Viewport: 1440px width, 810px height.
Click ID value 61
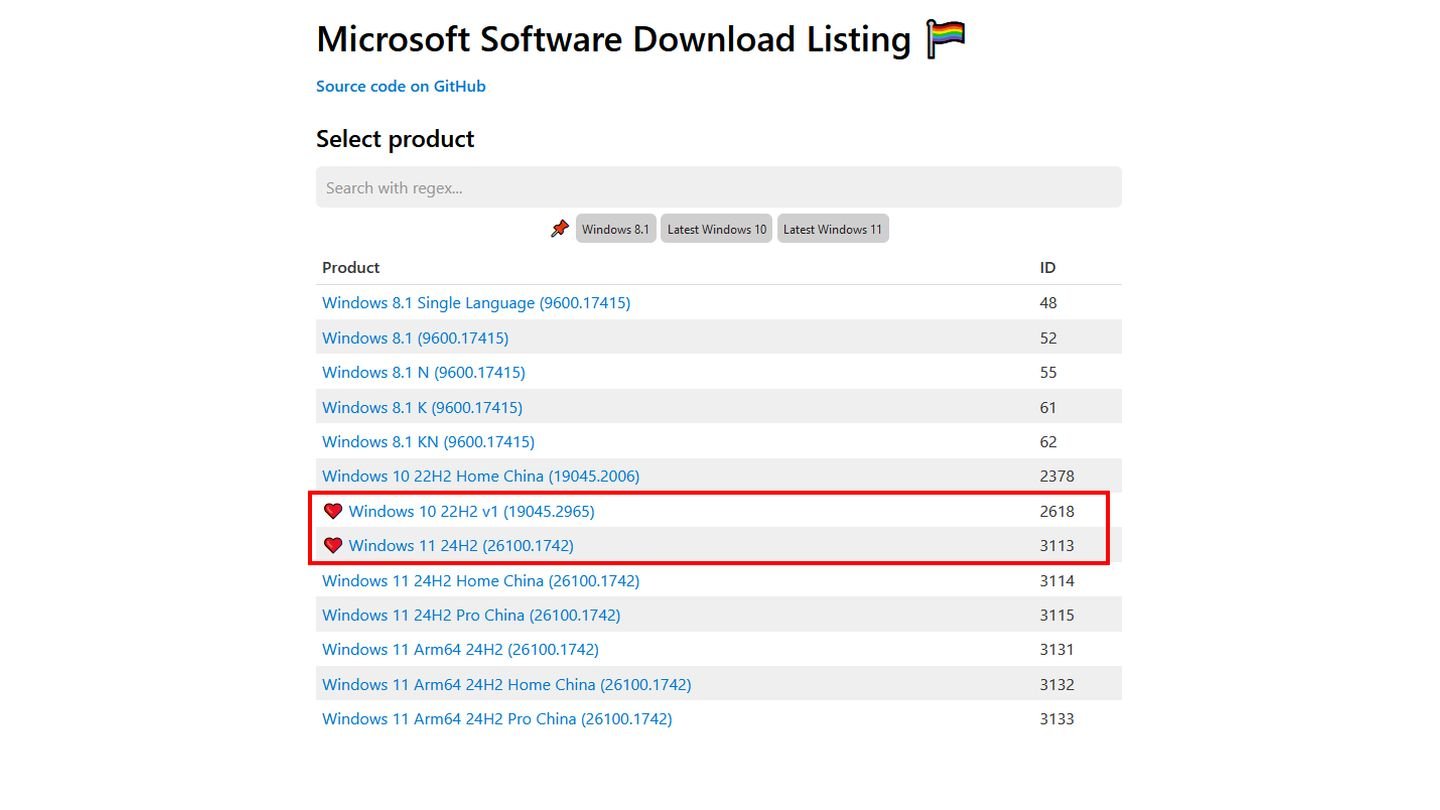pos(1048,407)
